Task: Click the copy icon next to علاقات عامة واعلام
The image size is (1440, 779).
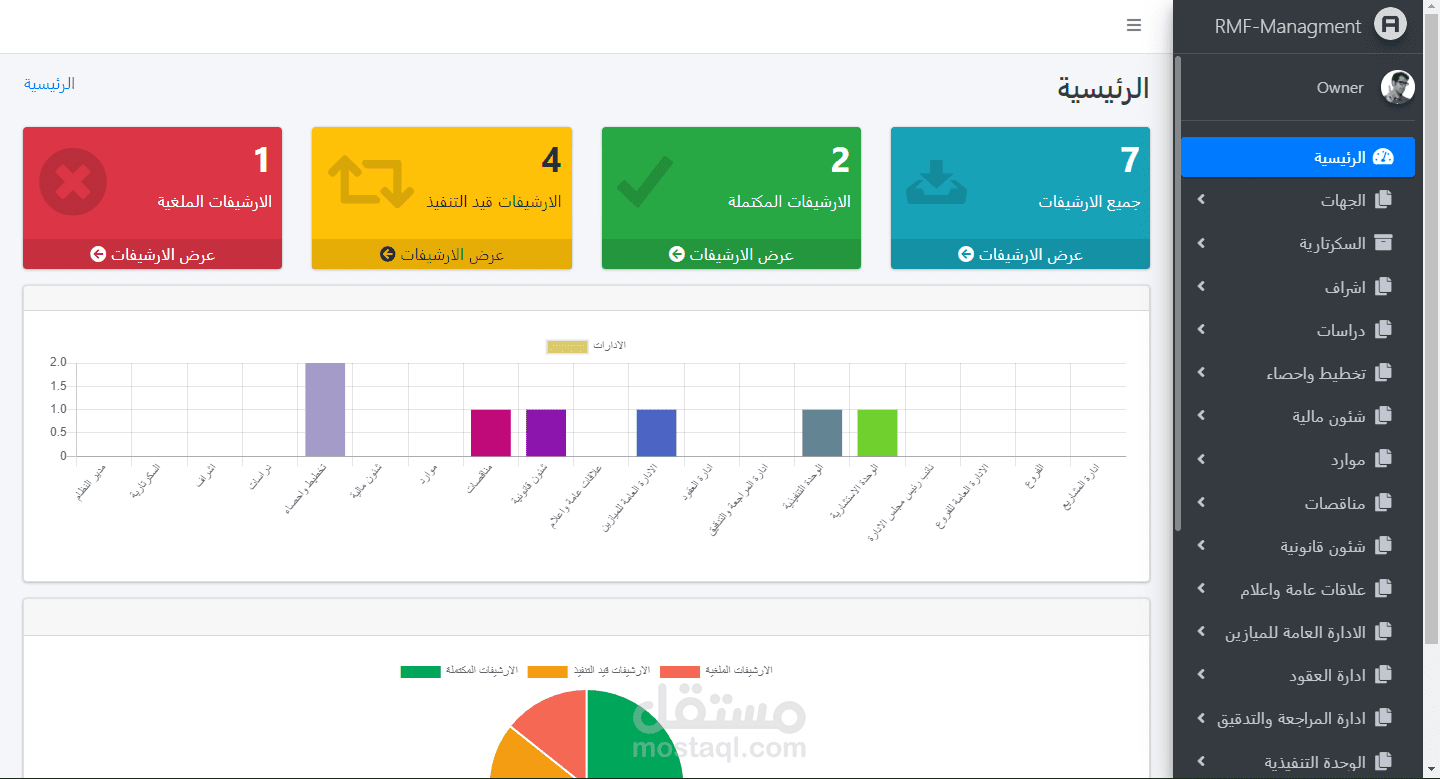Action: (1384, 589)
